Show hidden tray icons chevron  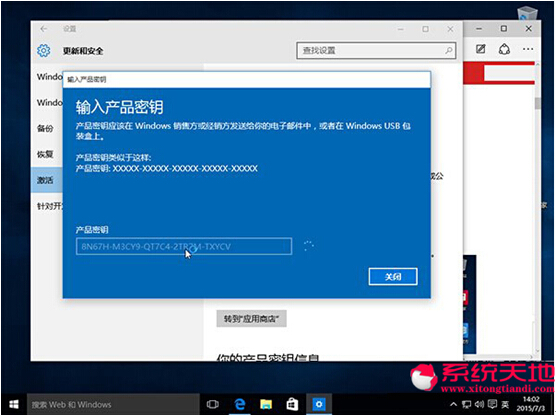pos(453,404)
